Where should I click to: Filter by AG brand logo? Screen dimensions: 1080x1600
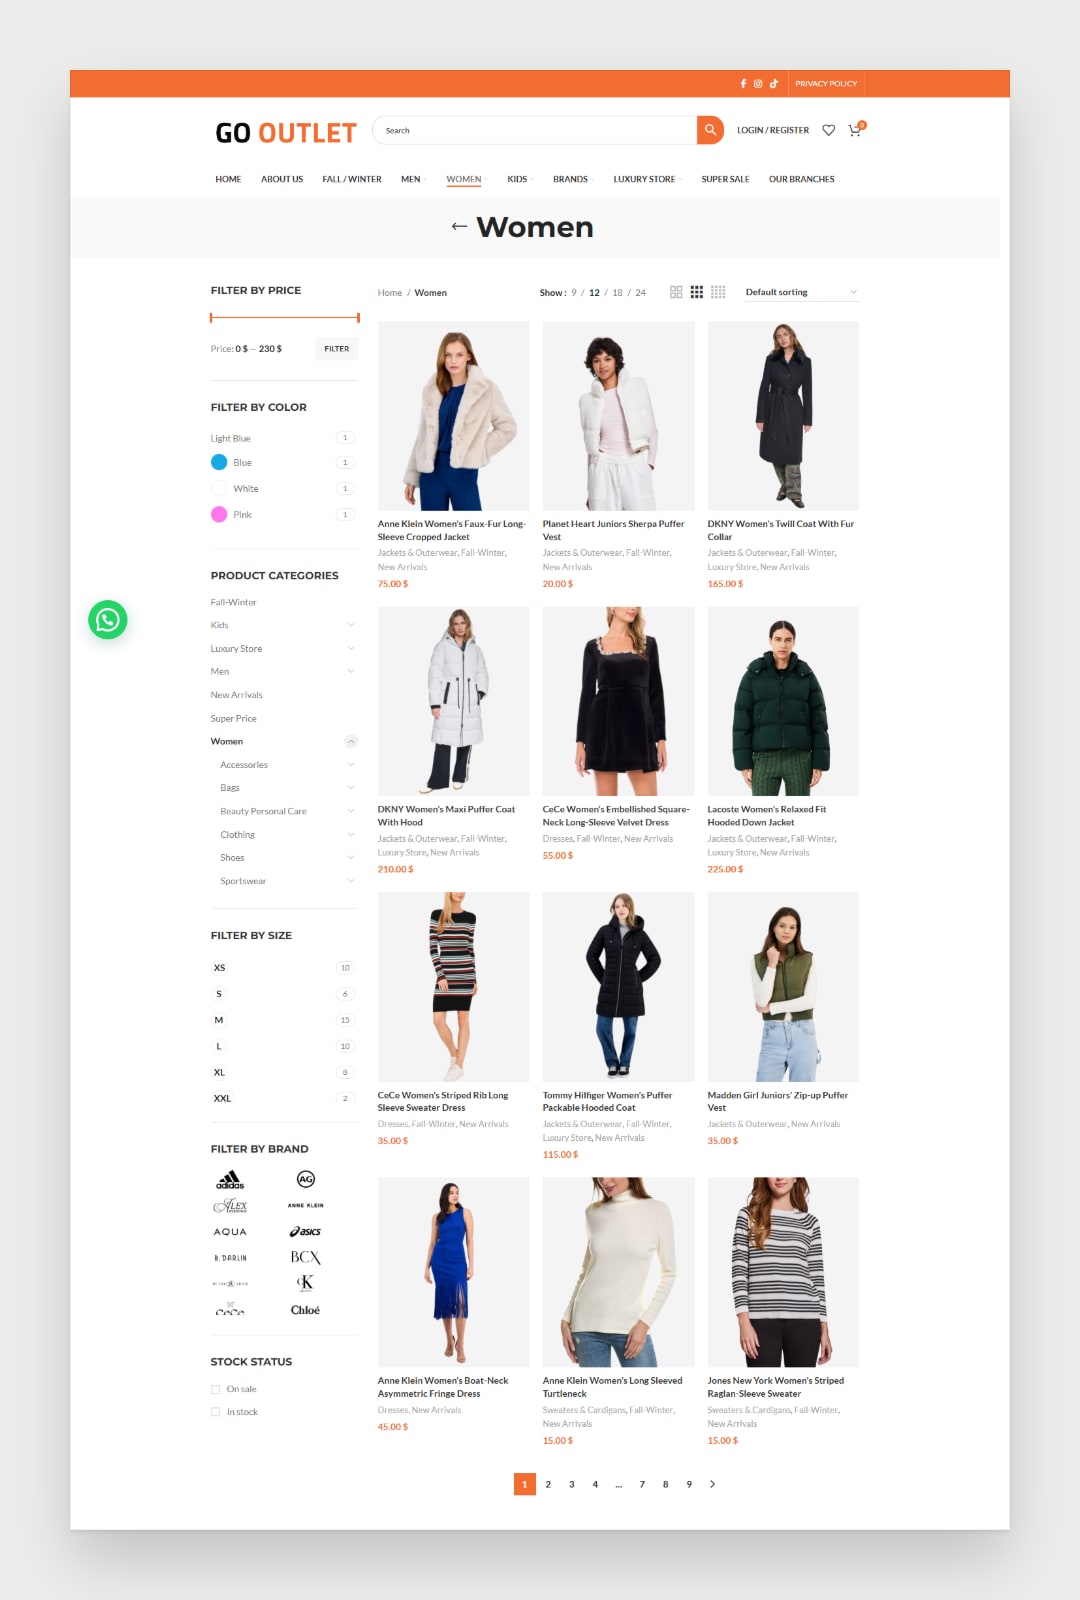pos(306,1180)
